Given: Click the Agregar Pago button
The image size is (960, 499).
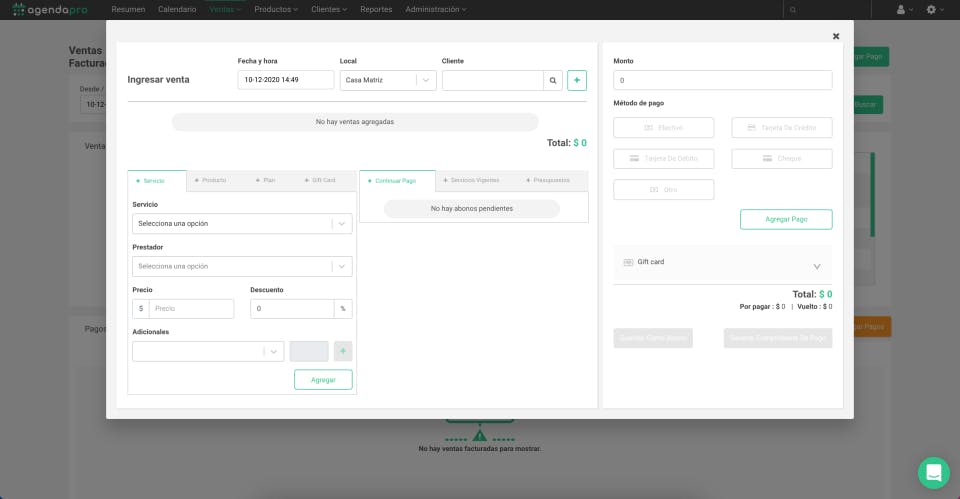Looking at the screenshot, I should pos(786,219).
